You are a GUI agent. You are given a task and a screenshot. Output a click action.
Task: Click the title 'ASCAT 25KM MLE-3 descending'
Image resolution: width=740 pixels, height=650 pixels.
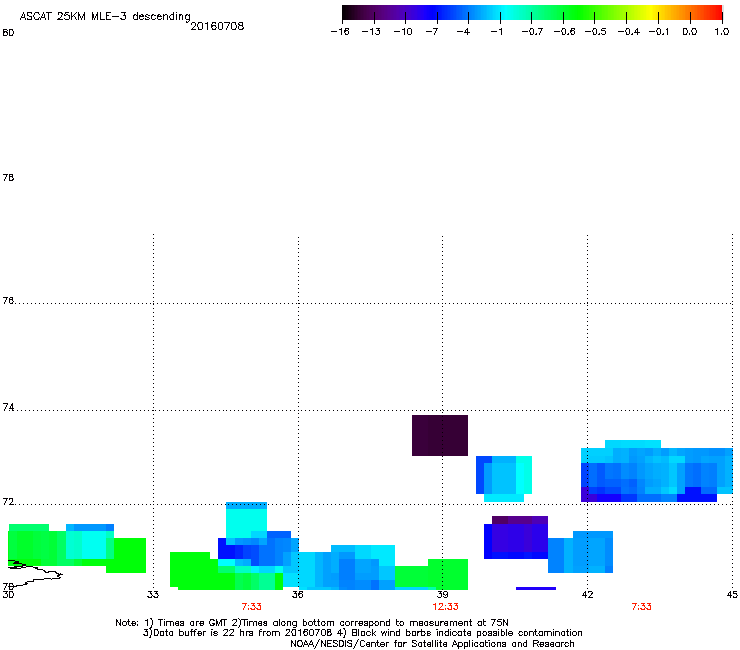click(x=105, y=17)
